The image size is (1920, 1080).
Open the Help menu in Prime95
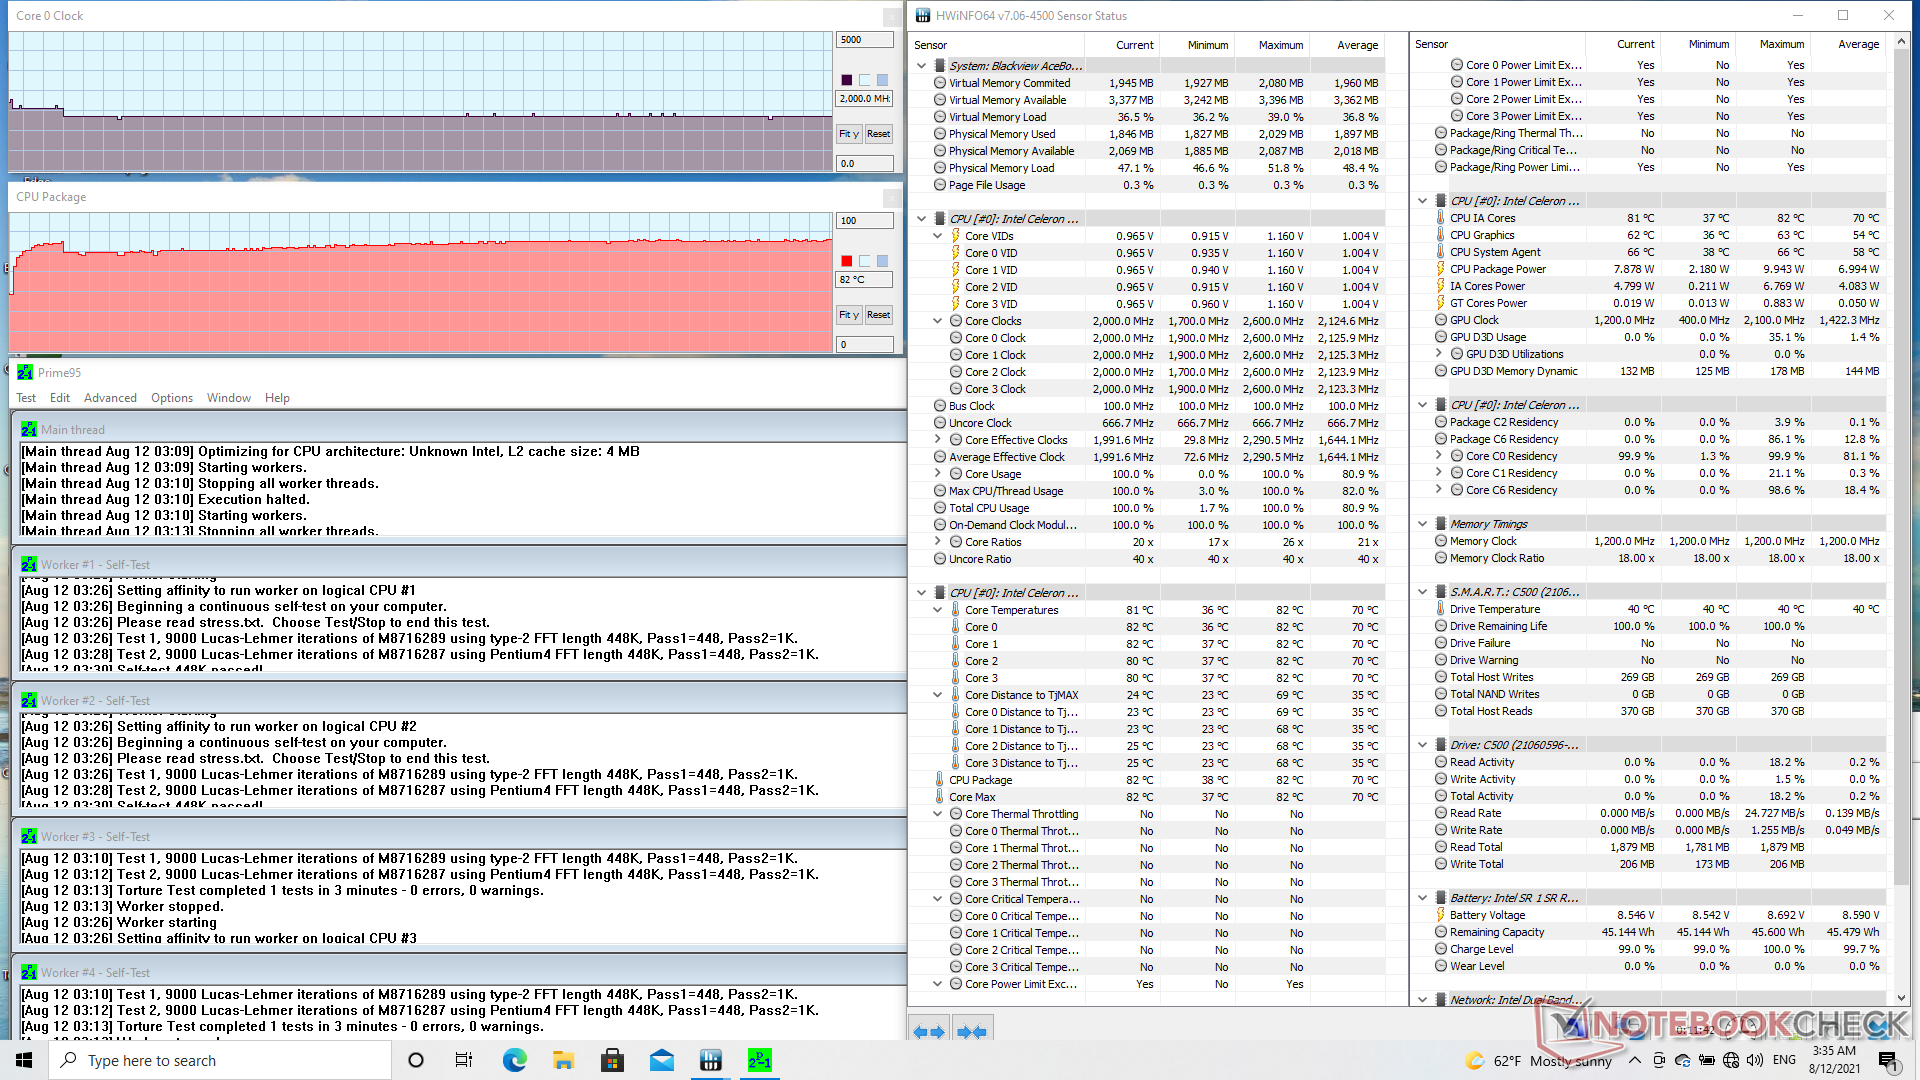tap(277, 398)
